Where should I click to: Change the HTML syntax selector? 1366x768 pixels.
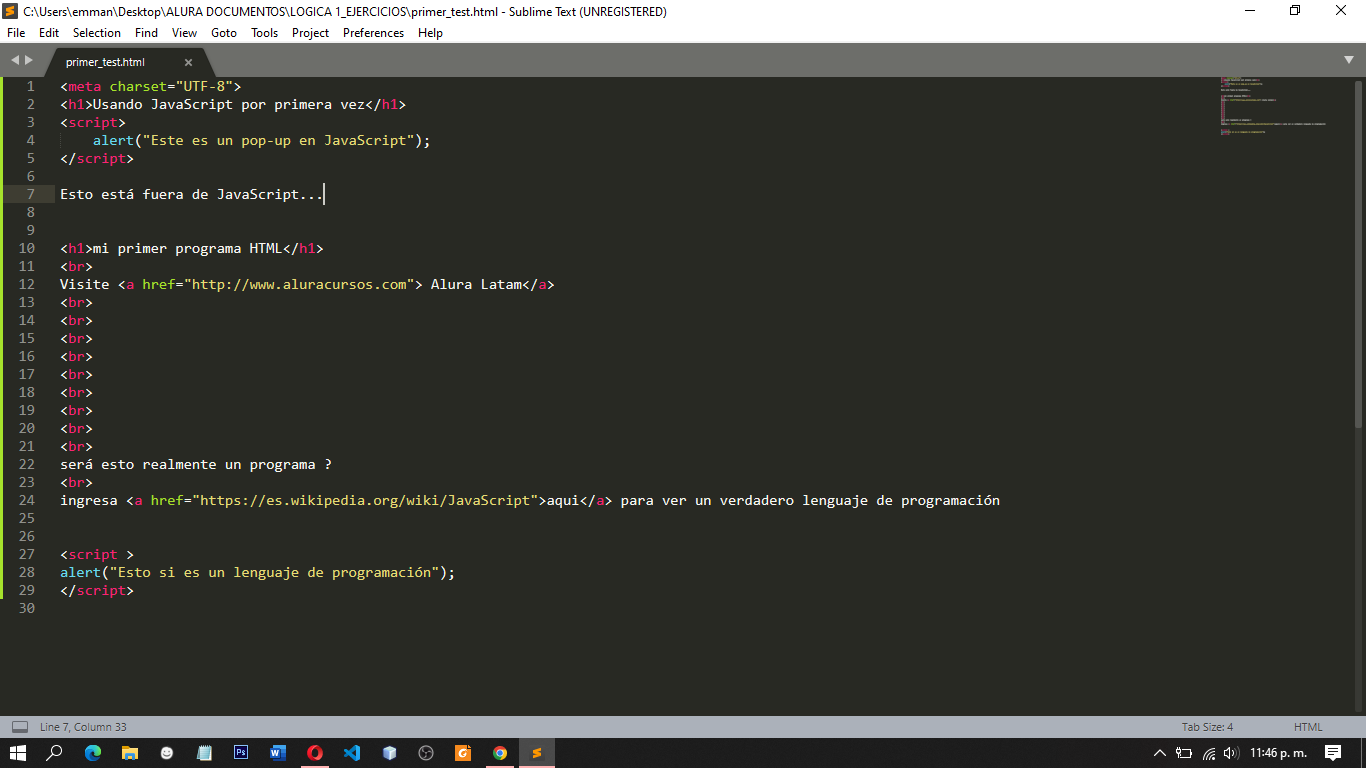[x=1308, y=727]
